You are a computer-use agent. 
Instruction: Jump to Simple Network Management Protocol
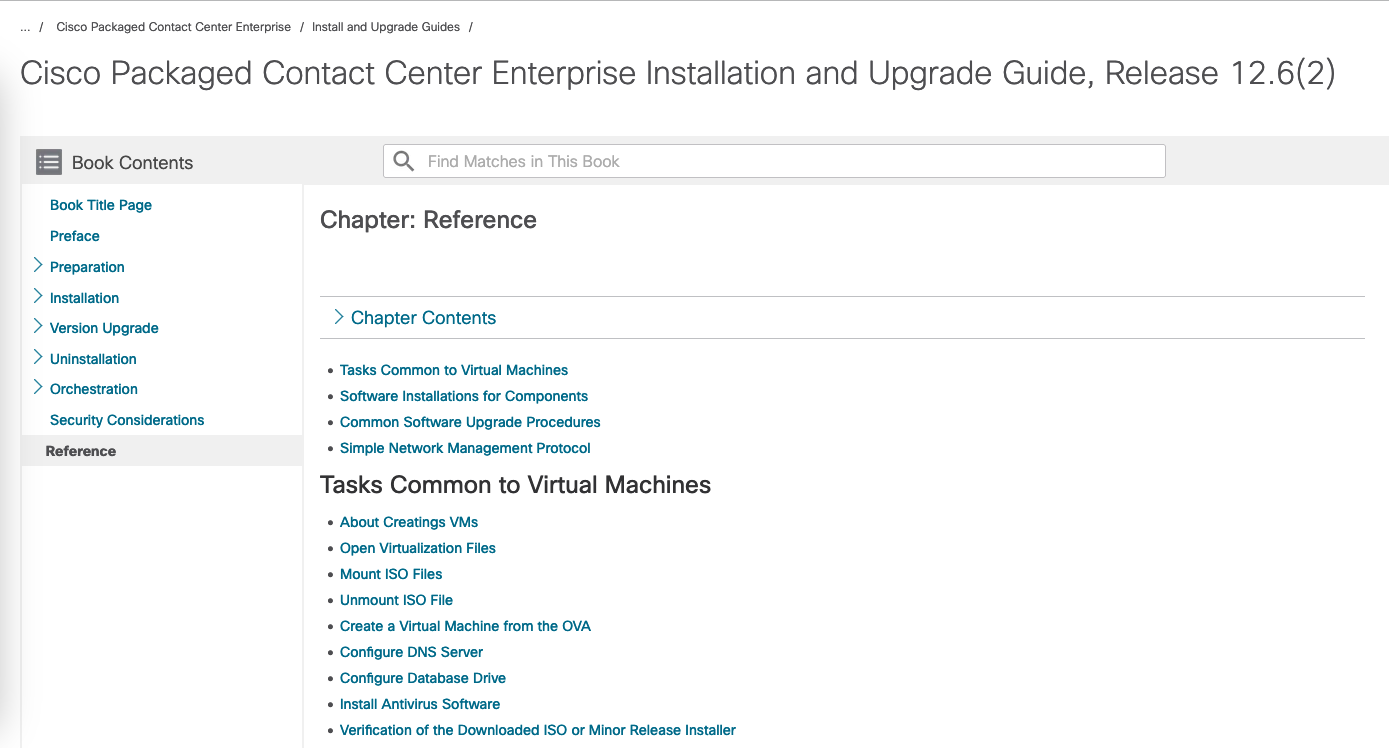465,448
